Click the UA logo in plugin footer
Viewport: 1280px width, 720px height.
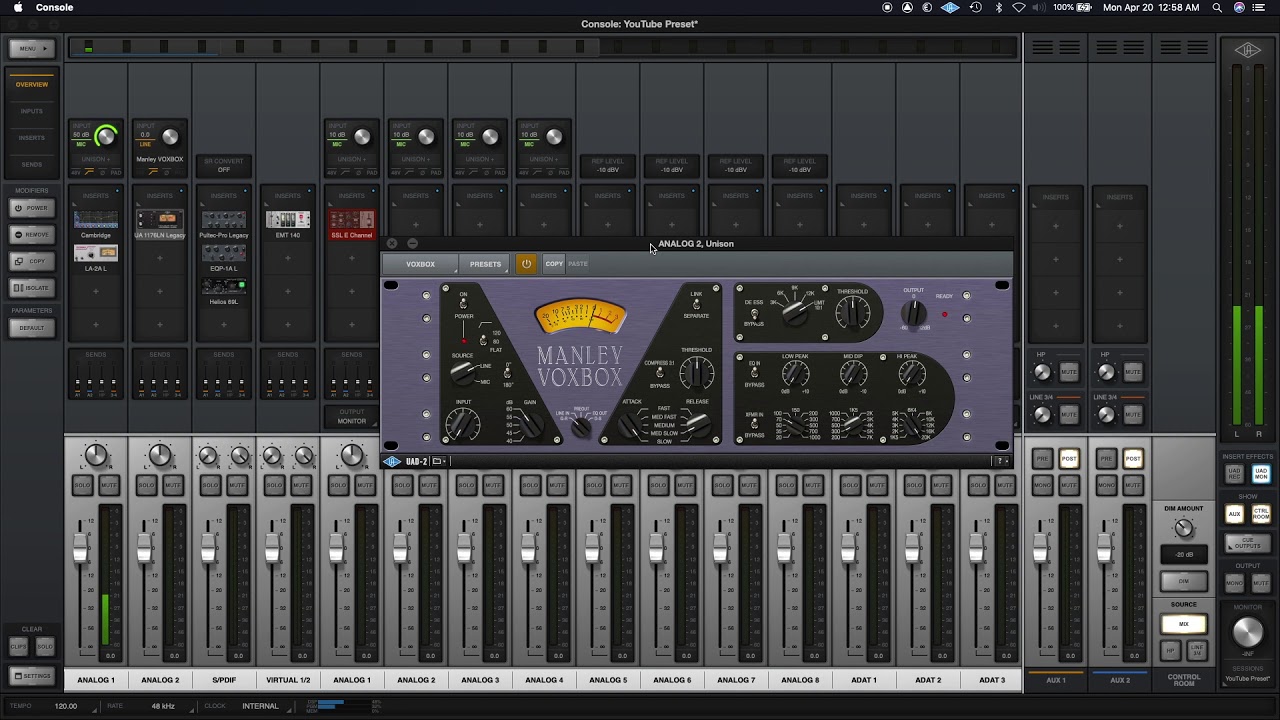tap(392, 461)
